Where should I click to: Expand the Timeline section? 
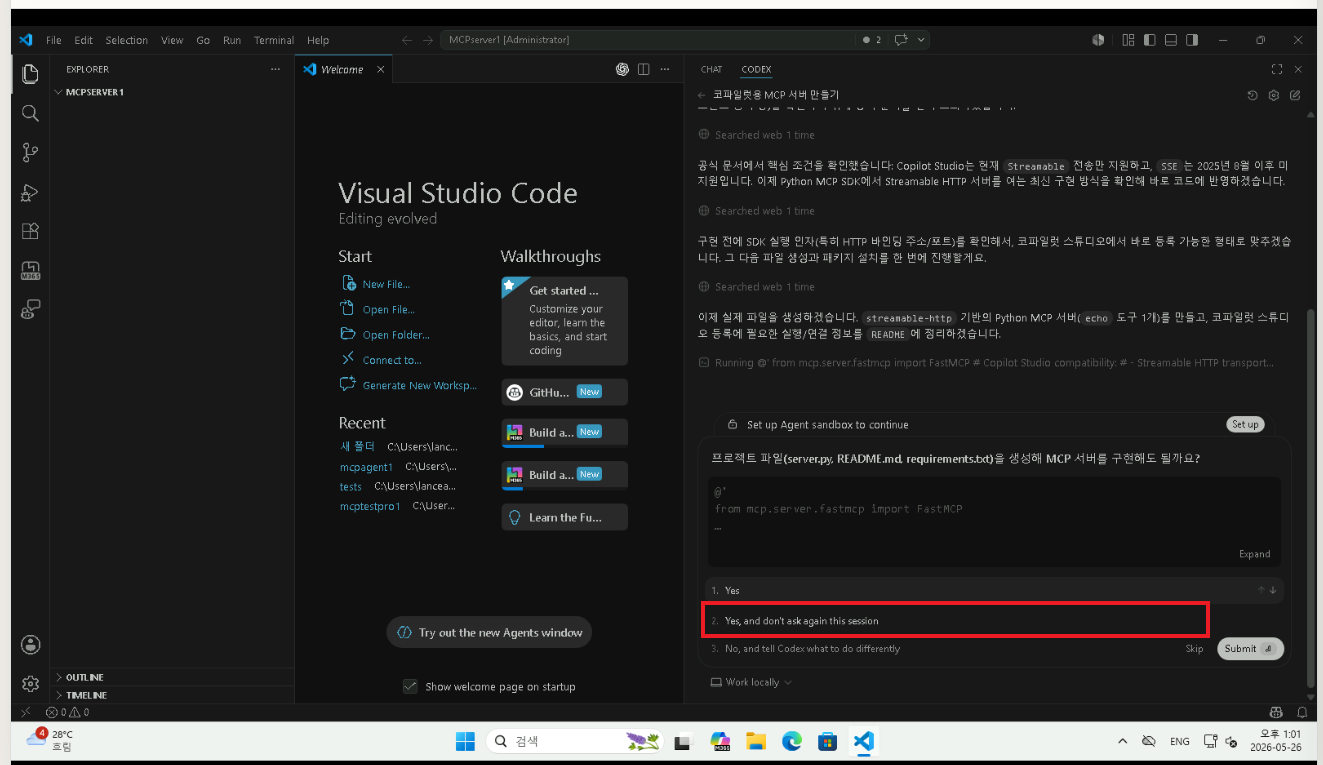tap(172, 695)
